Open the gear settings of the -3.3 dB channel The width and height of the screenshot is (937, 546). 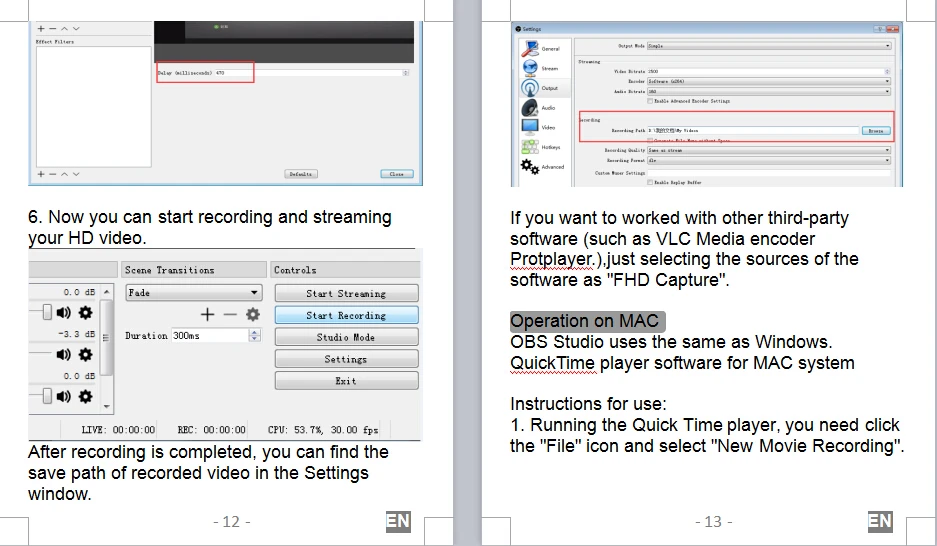(85, 354)
